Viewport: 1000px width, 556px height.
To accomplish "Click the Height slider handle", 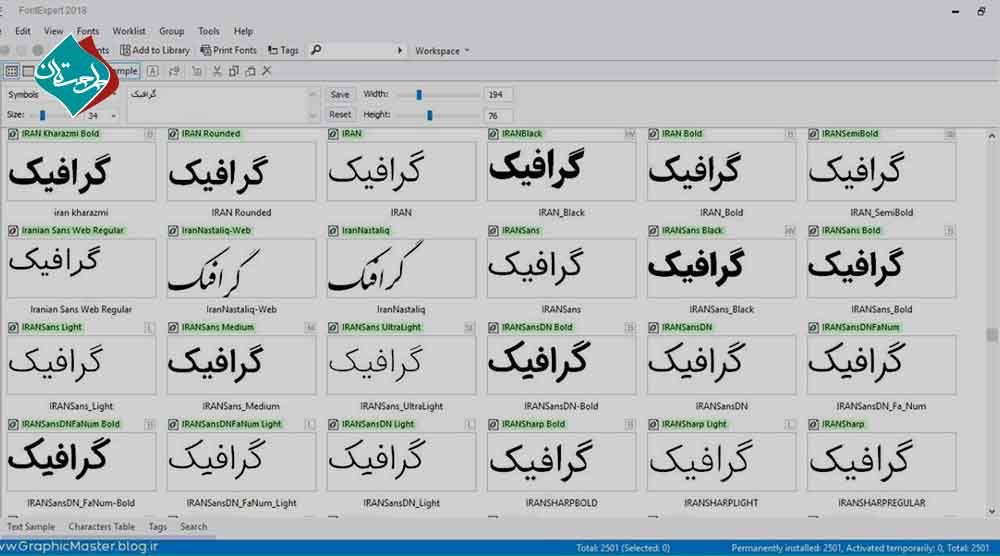I will click(430, 115).
